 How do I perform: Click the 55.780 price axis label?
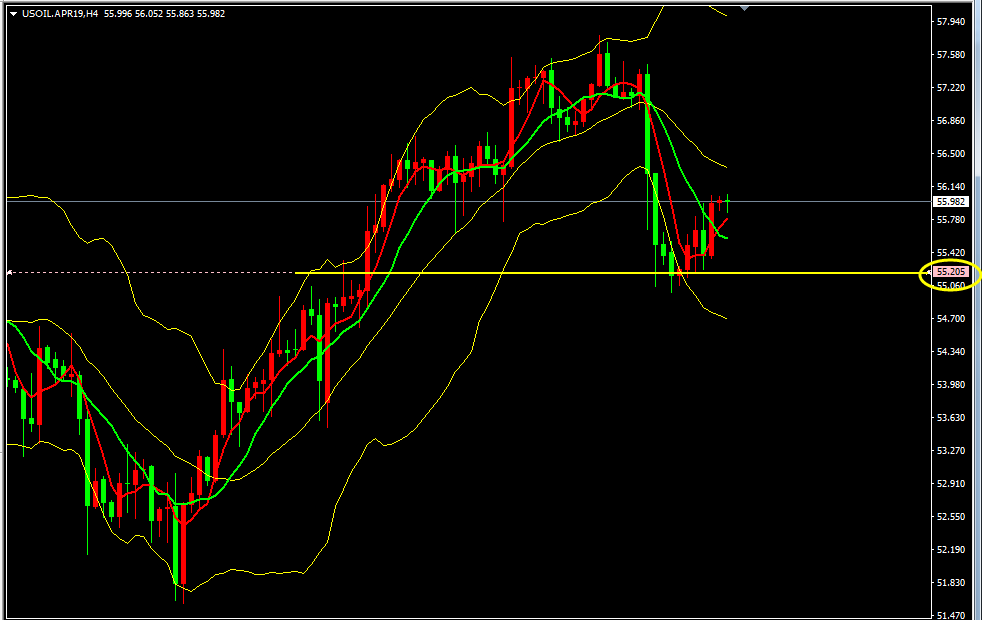pos(951,220)
